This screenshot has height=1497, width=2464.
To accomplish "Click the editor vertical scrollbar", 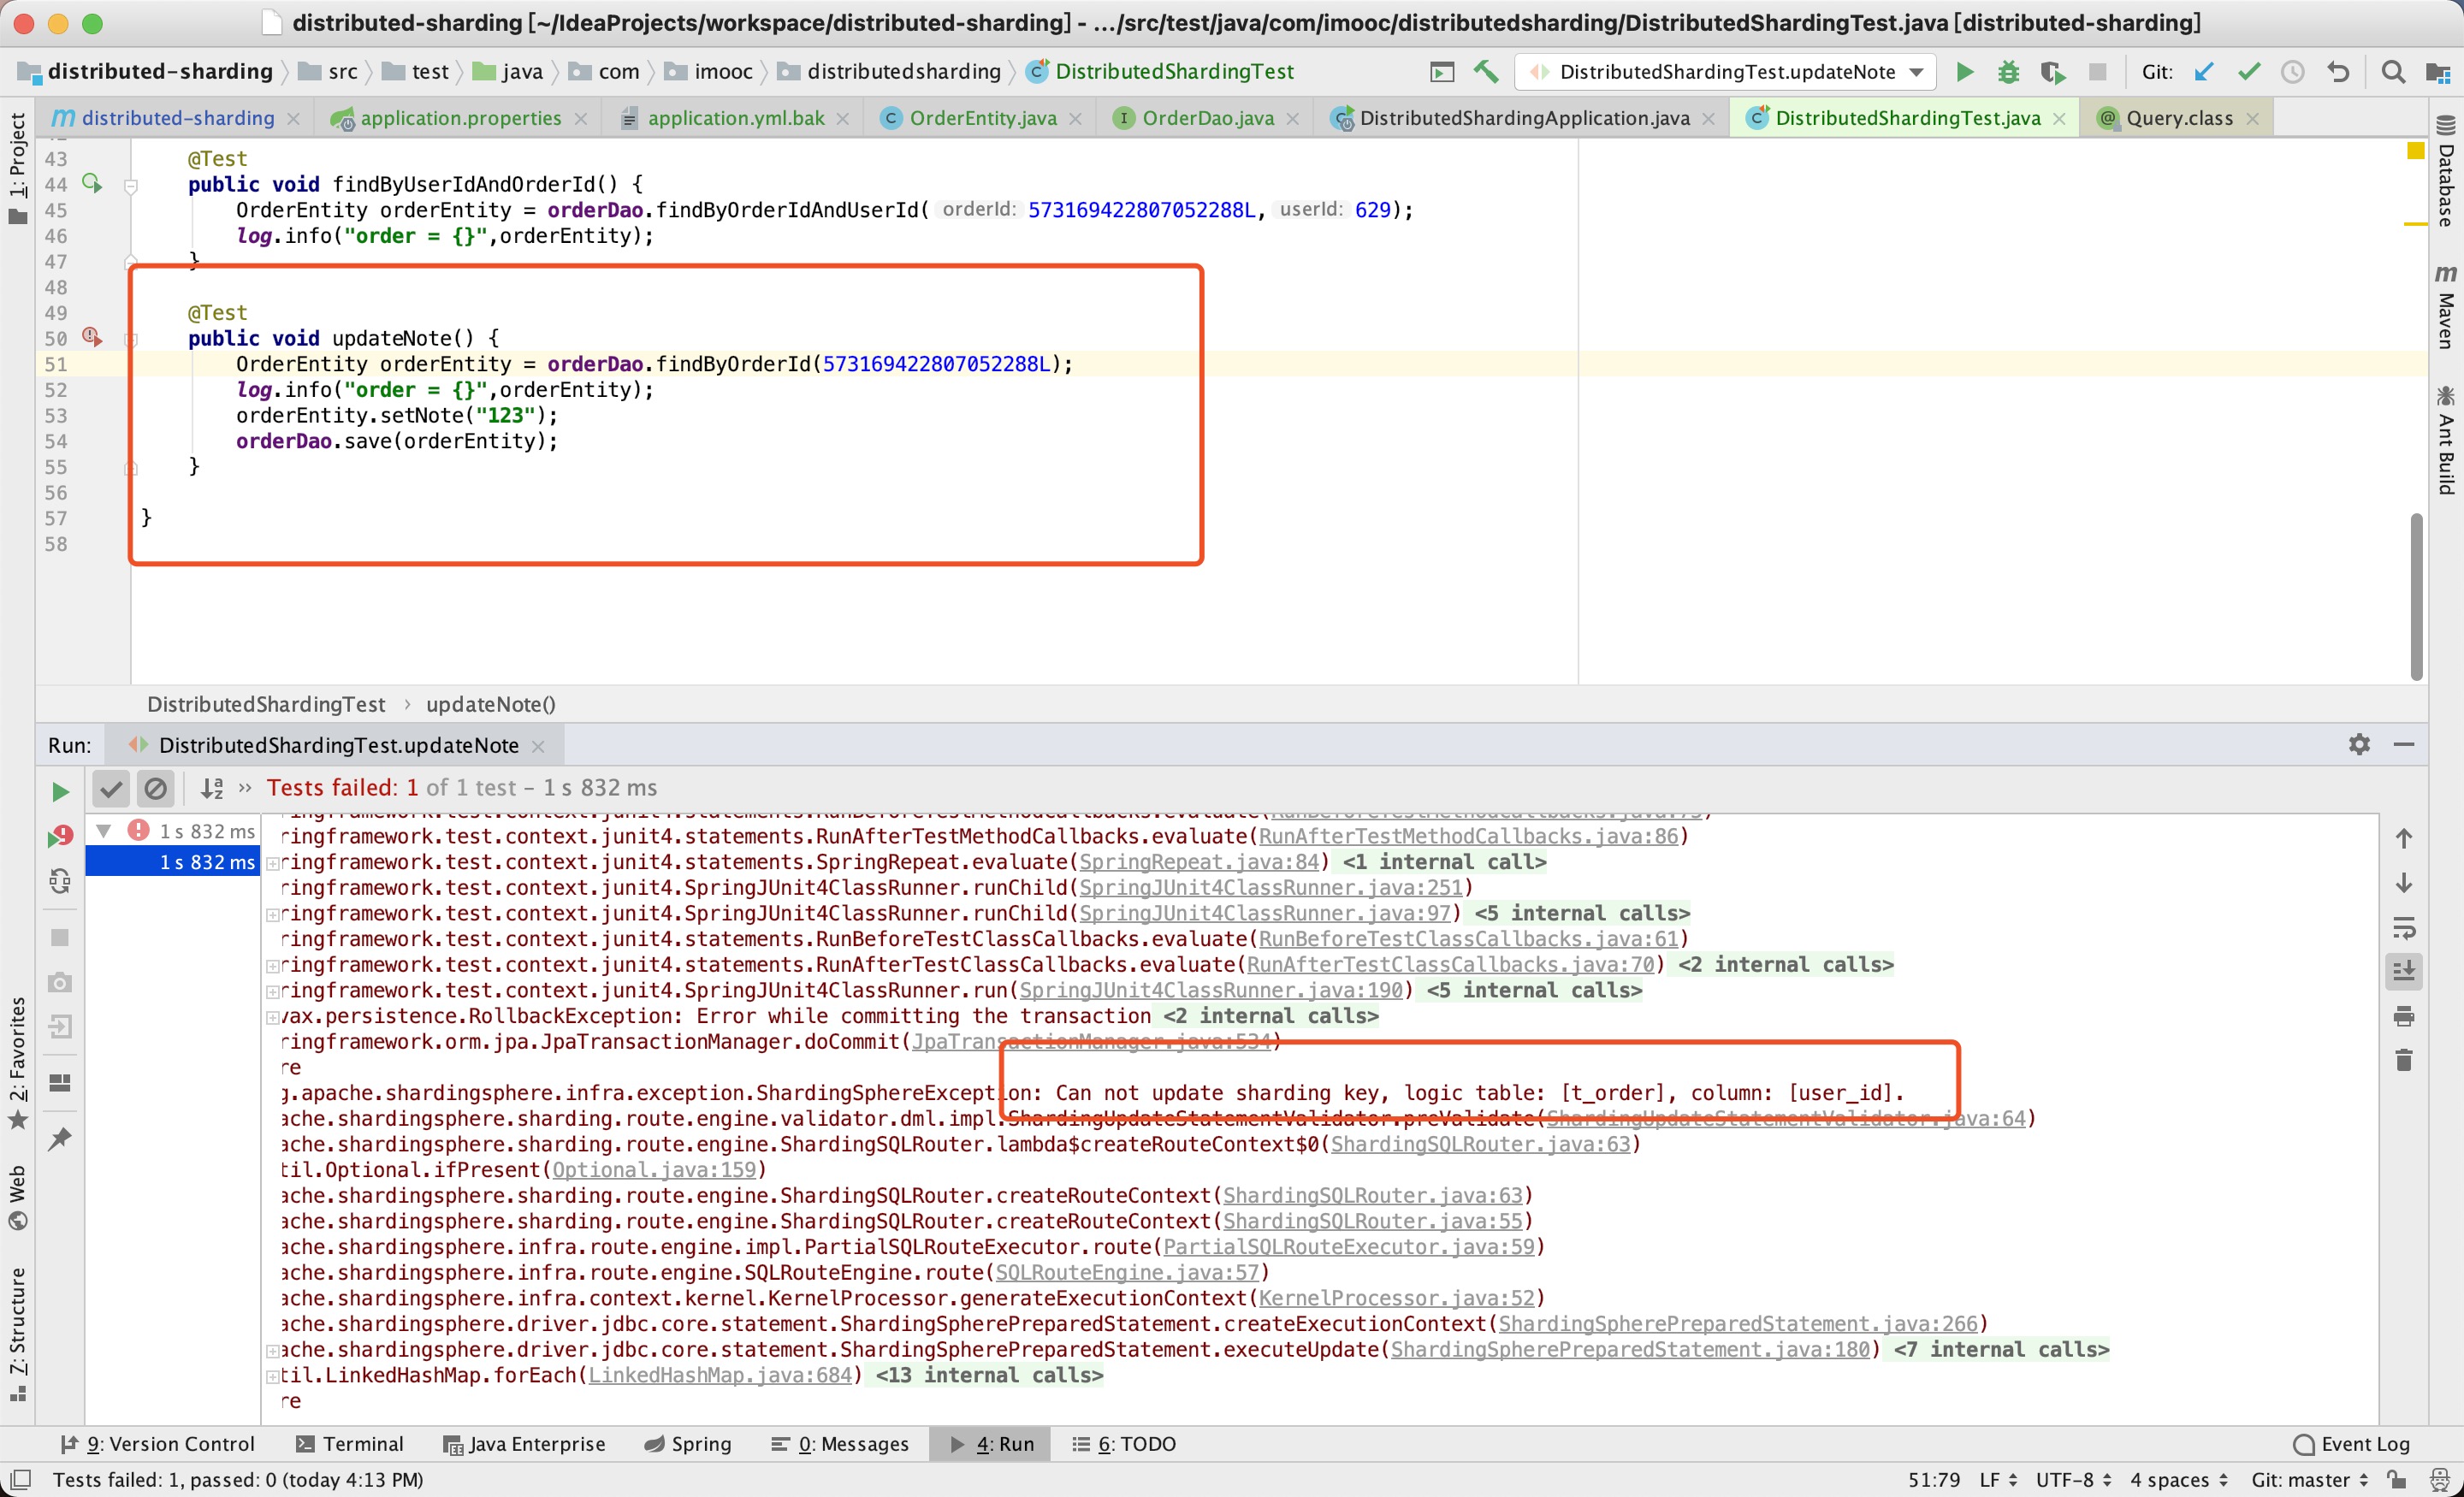I will point(2416,596).
